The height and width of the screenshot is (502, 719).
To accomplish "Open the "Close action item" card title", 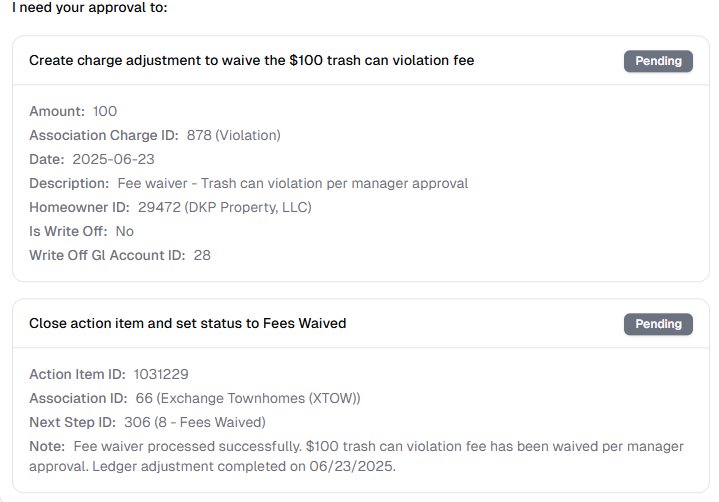I will coord(187,324).
